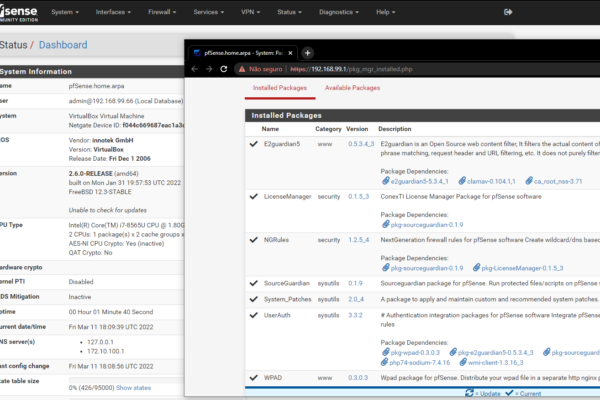Click the Dashboard breadcrumb link
This screenshot has width=600, height=400.
point(63,45)
